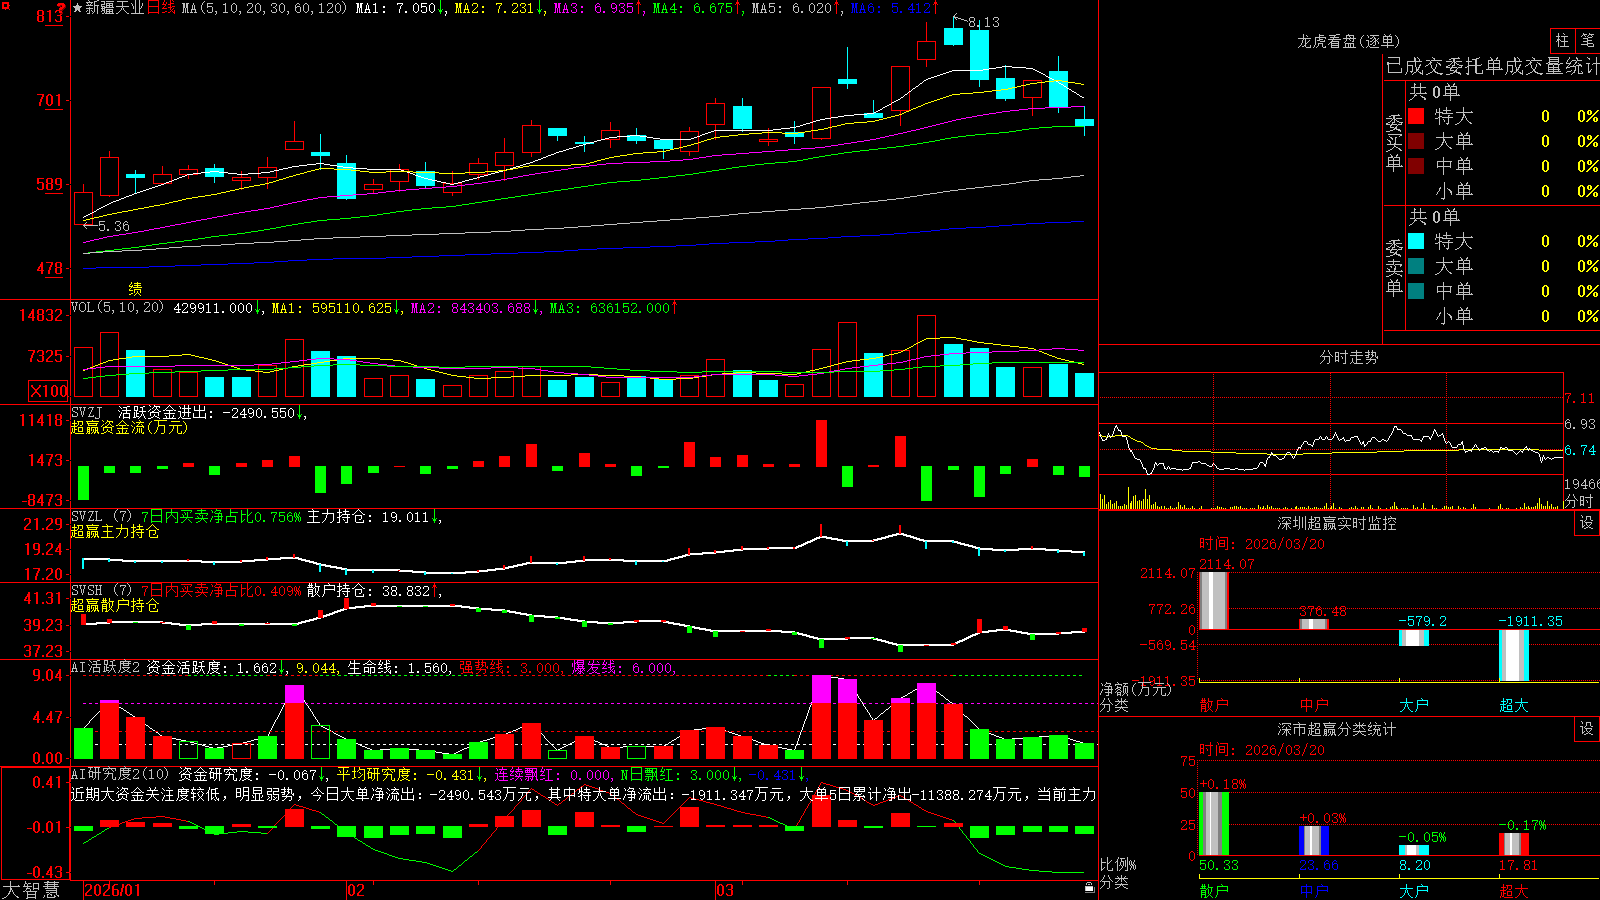1600x900 pixels.
Task: Click the 日线 period label
Action: click(161, 8)
